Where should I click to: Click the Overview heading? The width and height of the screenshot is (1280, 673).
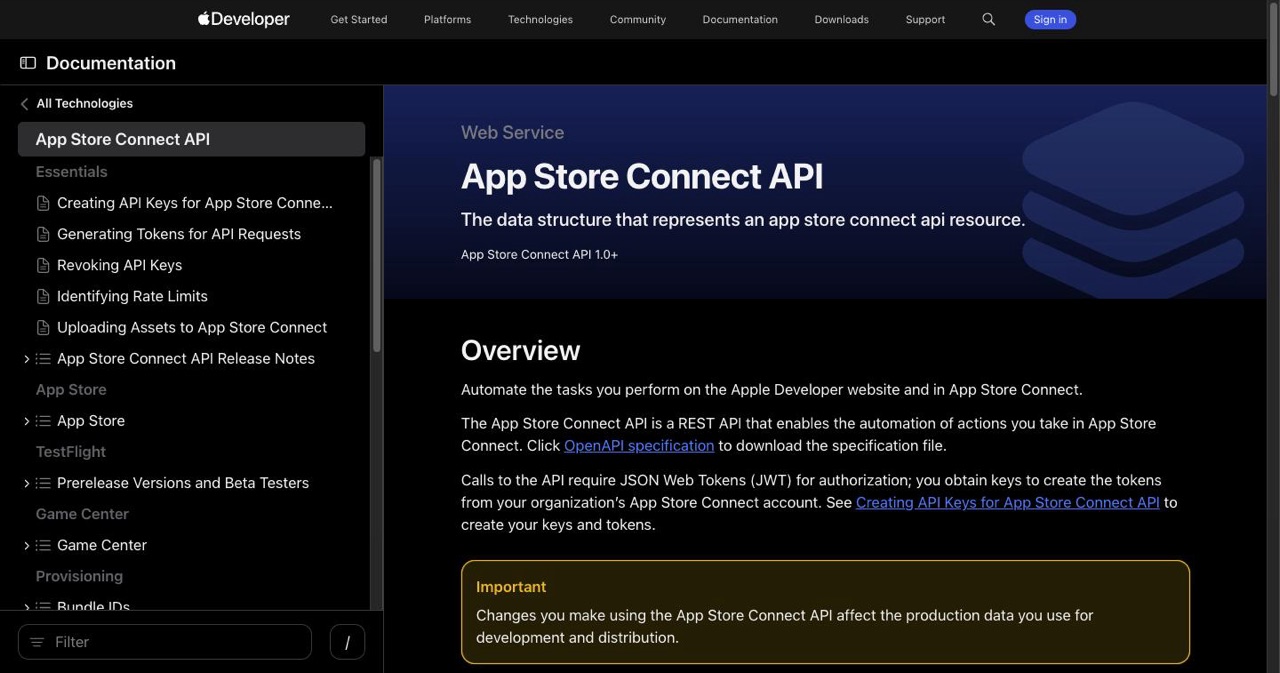[x=520, y=350]
